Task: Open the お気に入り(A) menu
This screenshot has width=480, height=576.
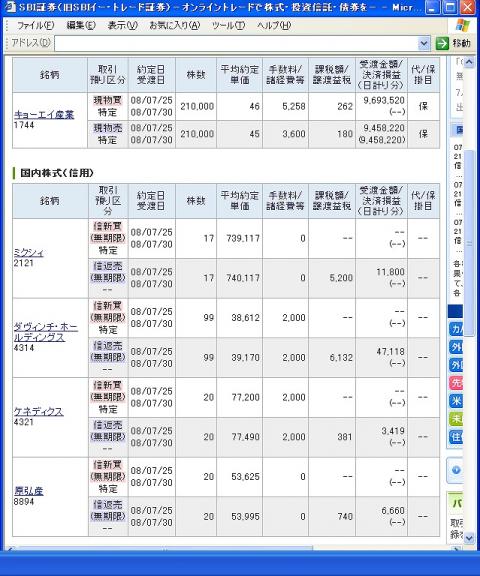Action: pos(174,25)
